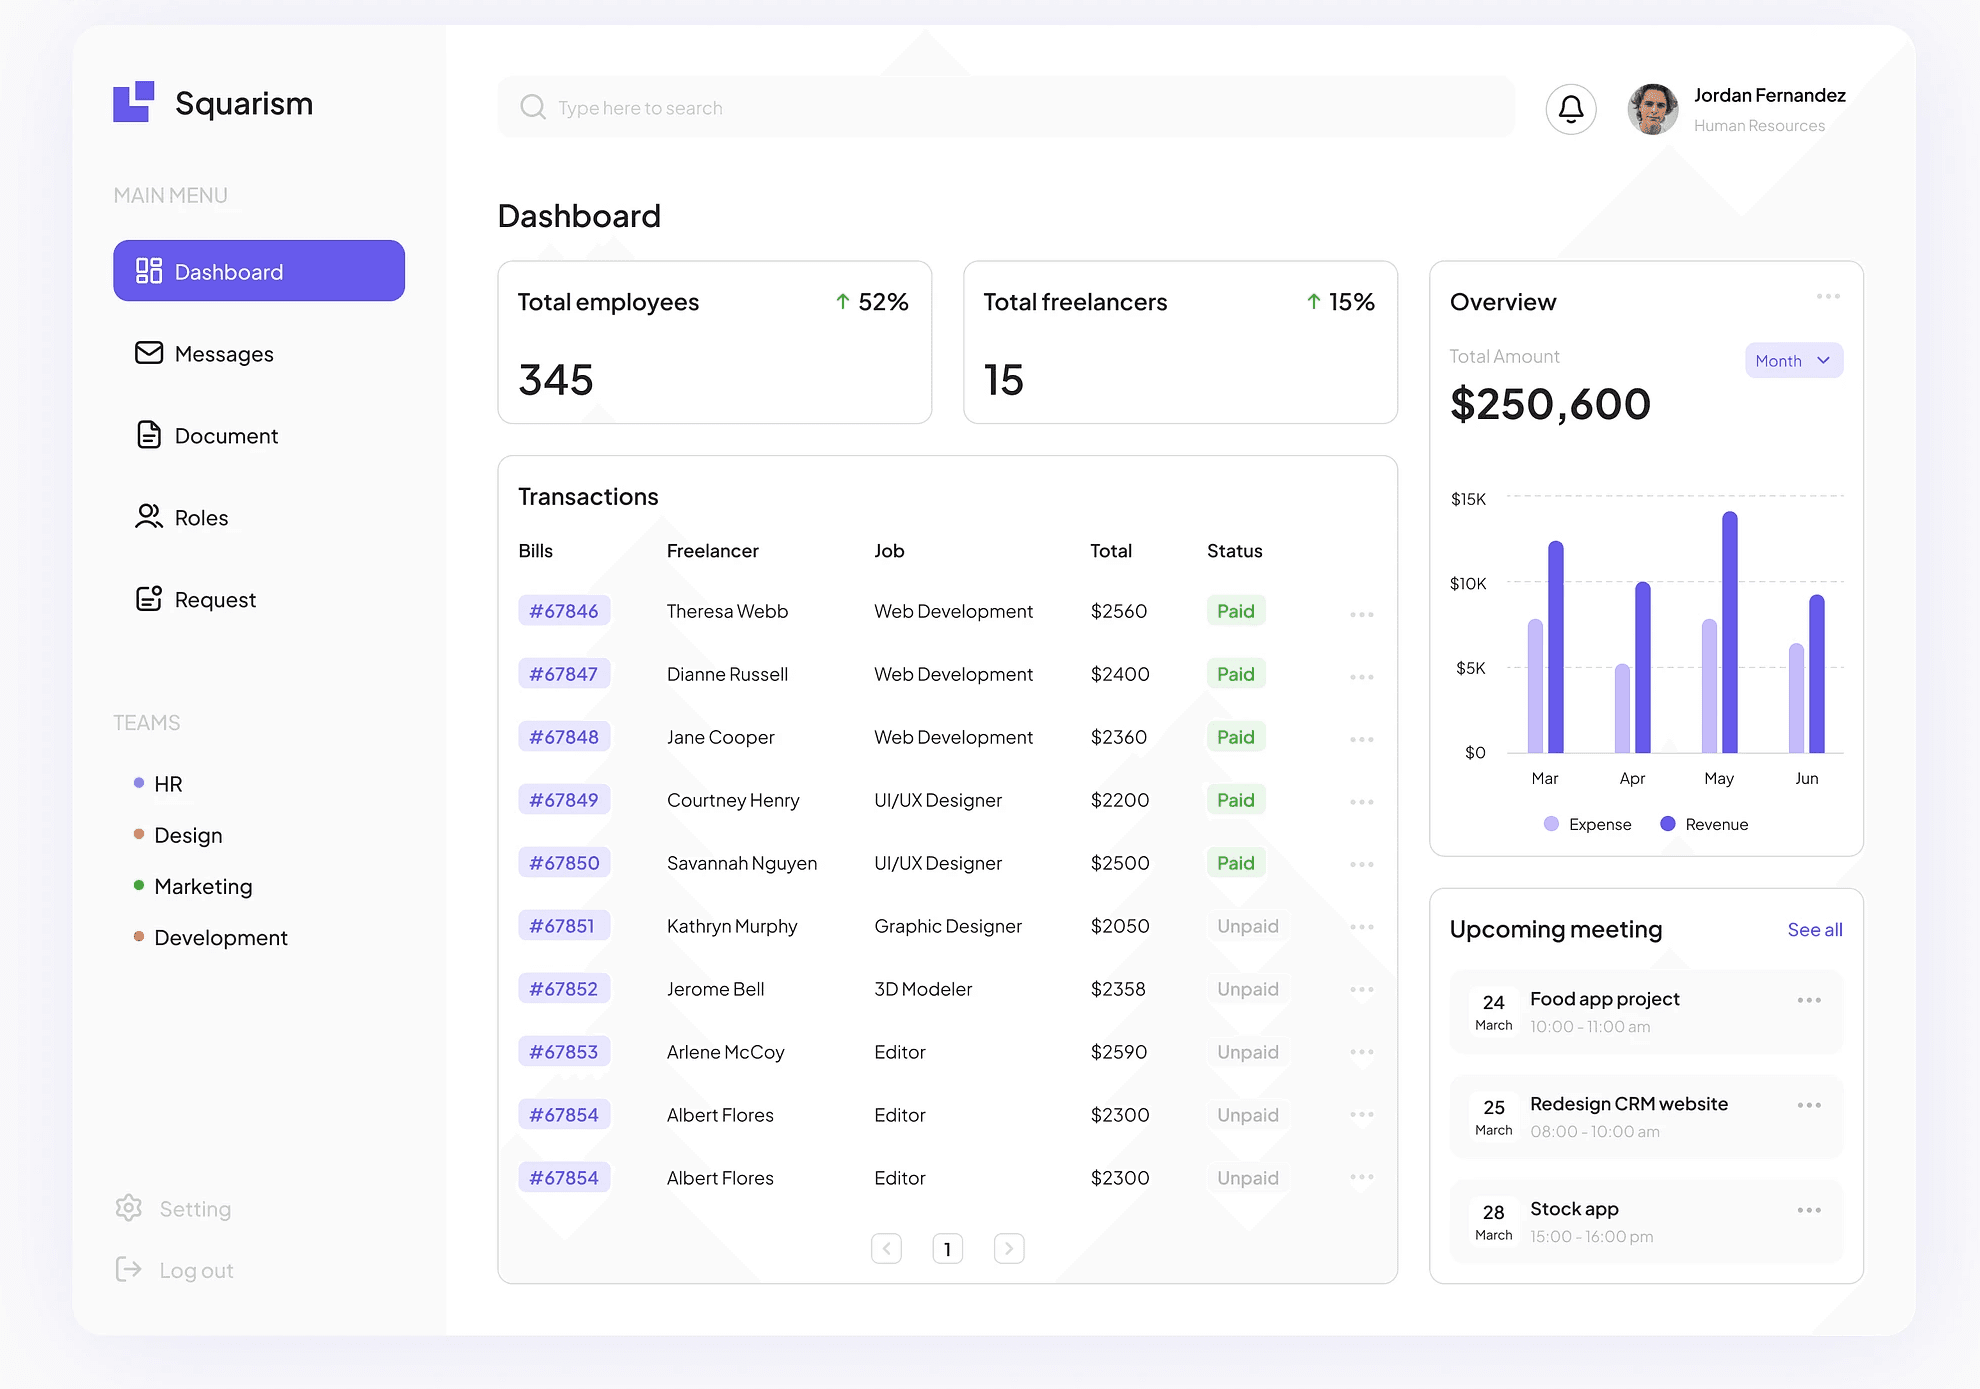1980x1389 pixels.
Task: Open Stock app meeting options
Action: pos(1809,1210)
